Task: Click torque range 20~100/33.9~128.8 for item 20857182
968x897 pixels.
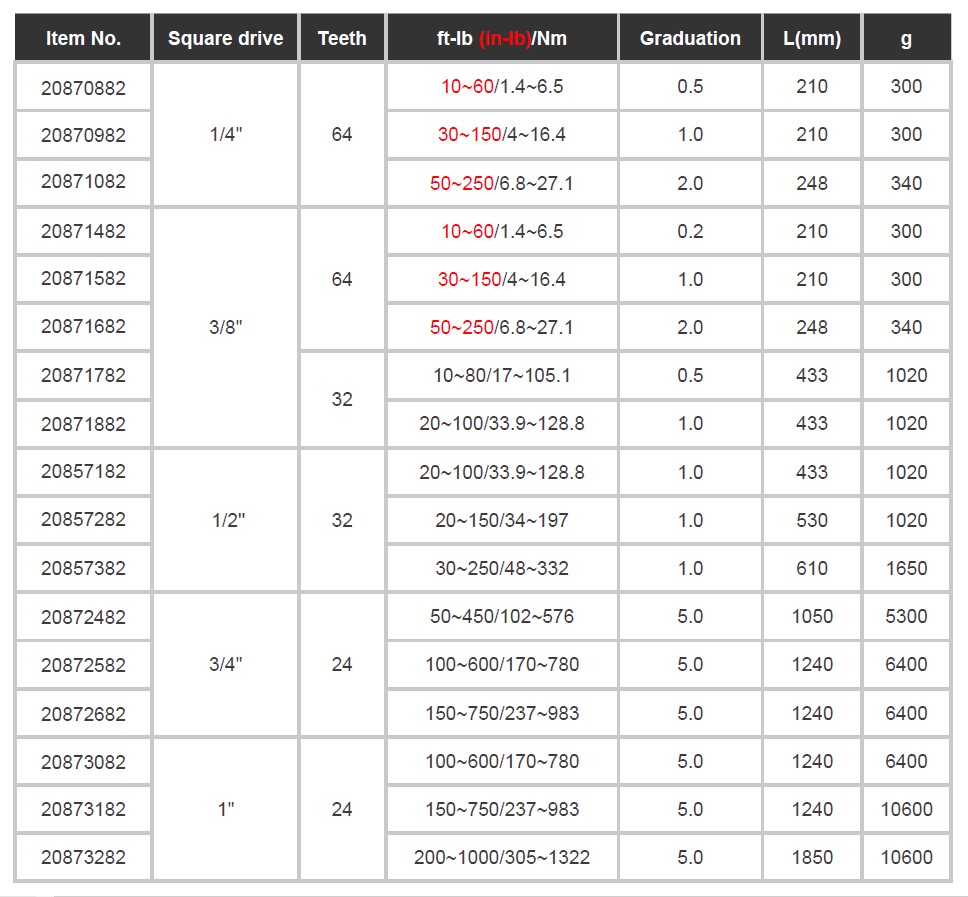Action: coord(502,472)
